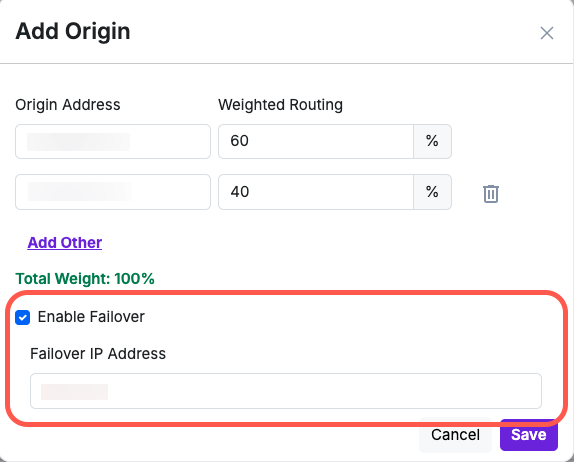This screenshot has height=462, width=574.
Task: Click the Origin Address column label
Action: (68, 105)
